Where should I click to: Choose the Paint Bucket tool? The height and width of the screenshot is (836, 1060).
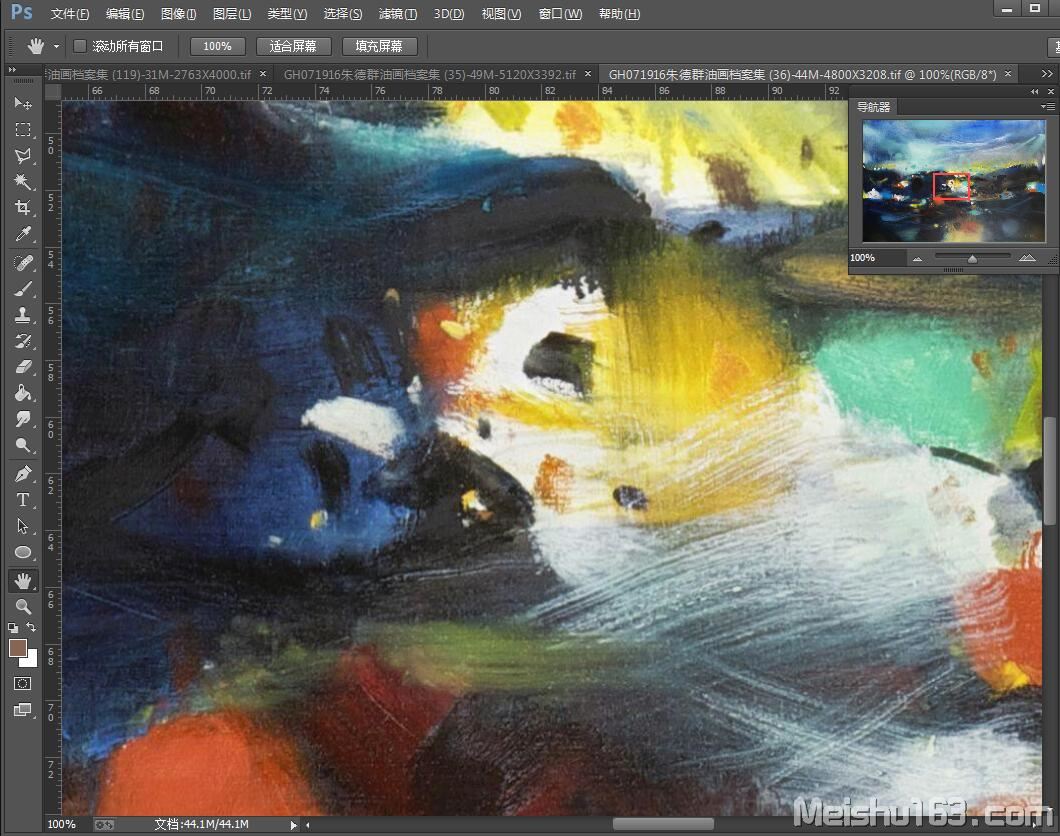coord(23,393)
